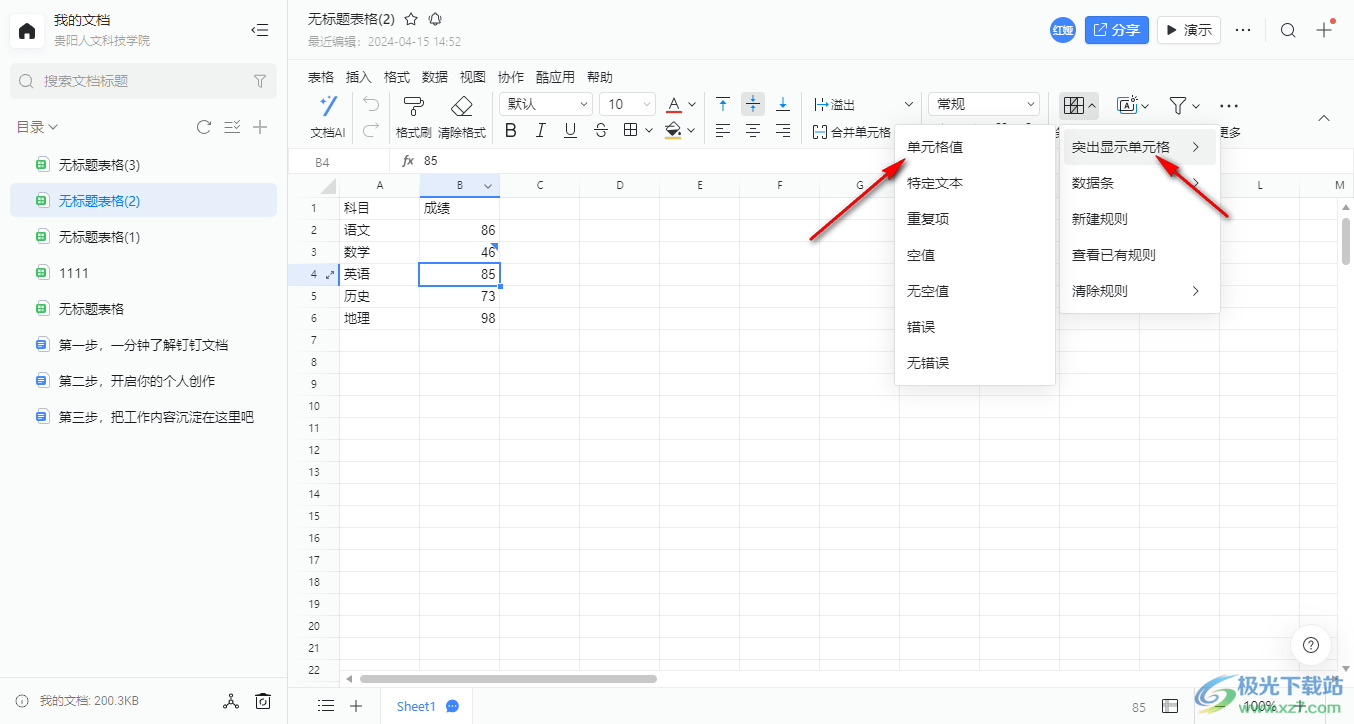Image resolution: width=1354 pixels, height=724 pixels.
Task: Expand the font color dropdown arrow
Action: [692, 104]
